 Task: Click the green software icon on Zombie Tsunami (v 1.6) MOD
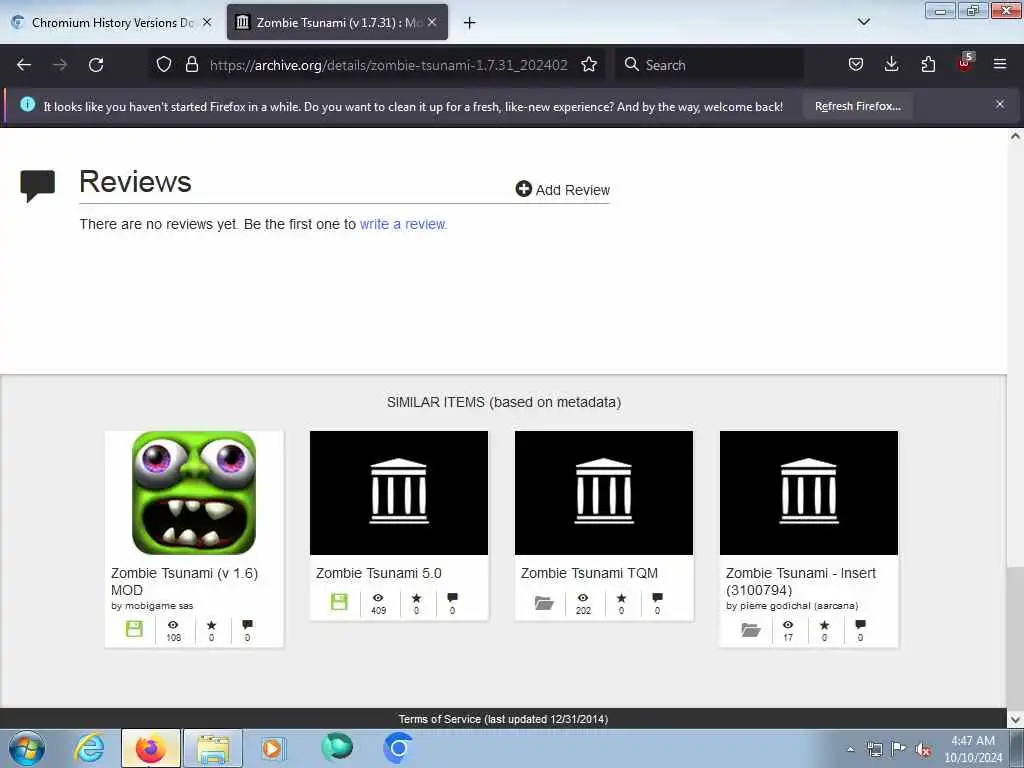134,629
